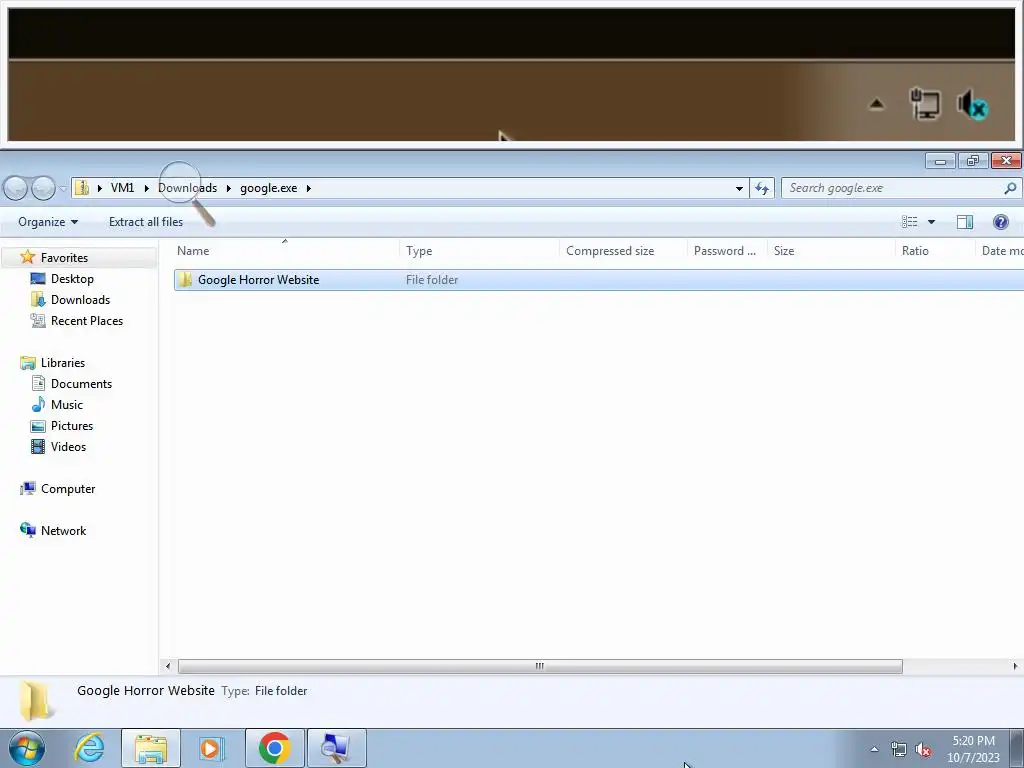The height and width of the screenshot is (768, 1024).
Task: Expand the arrow after google.exe breadcrumb
Action: pyautogui.click(x=308, y=188)
